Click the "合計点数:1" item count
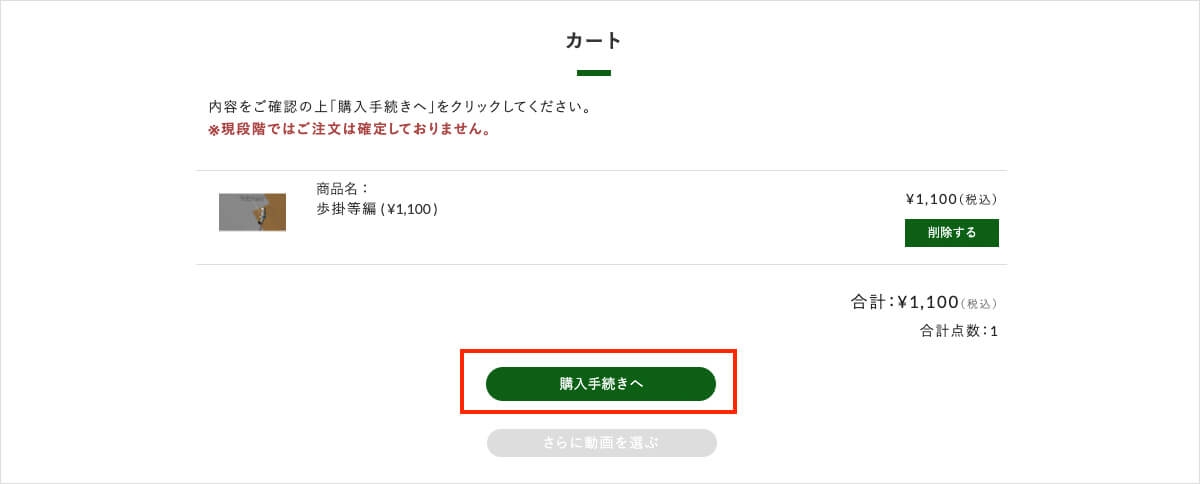The image size is (1200, 484). point(958,331)
